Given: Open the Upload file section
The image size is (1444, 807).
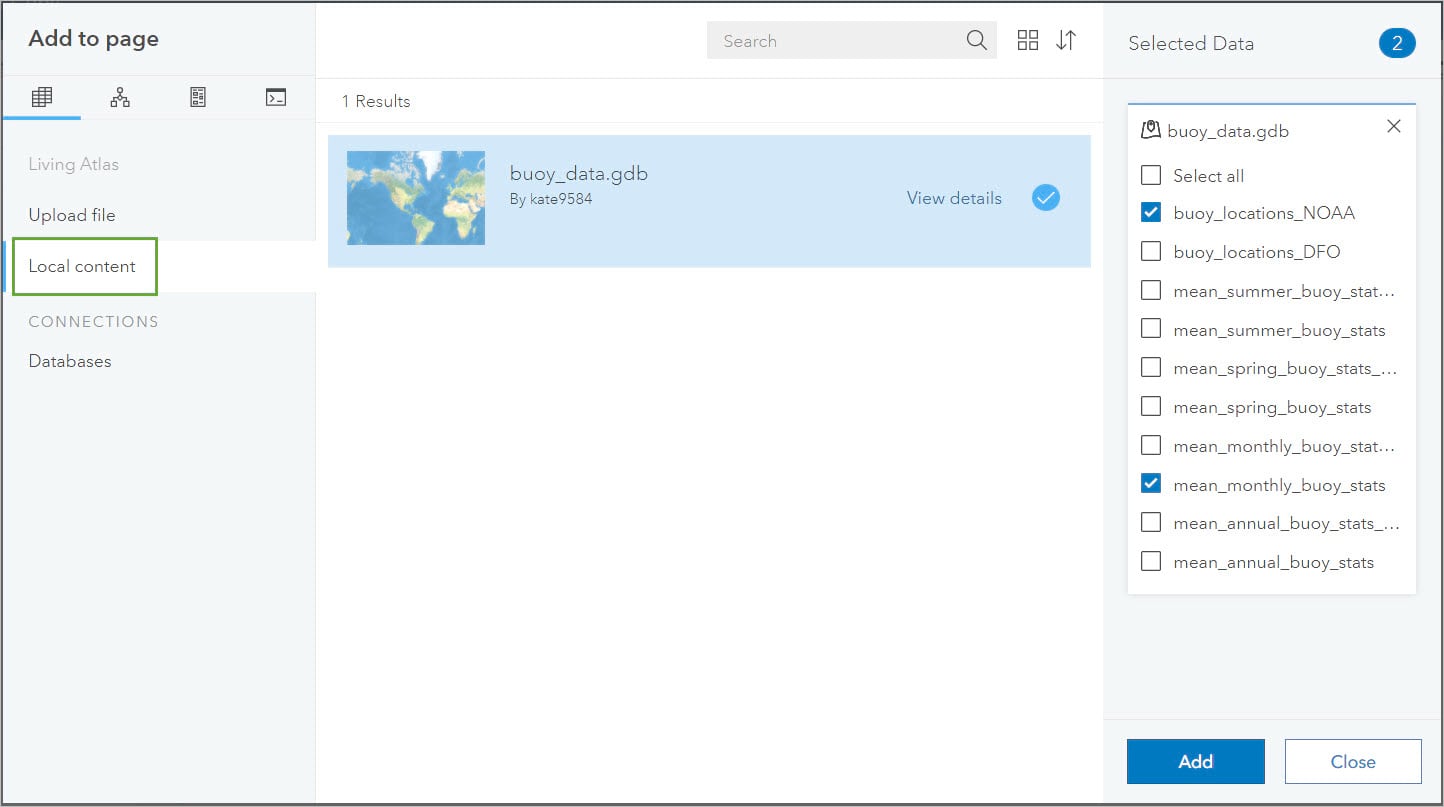Looking at the screenshot, I should [72, 214].
